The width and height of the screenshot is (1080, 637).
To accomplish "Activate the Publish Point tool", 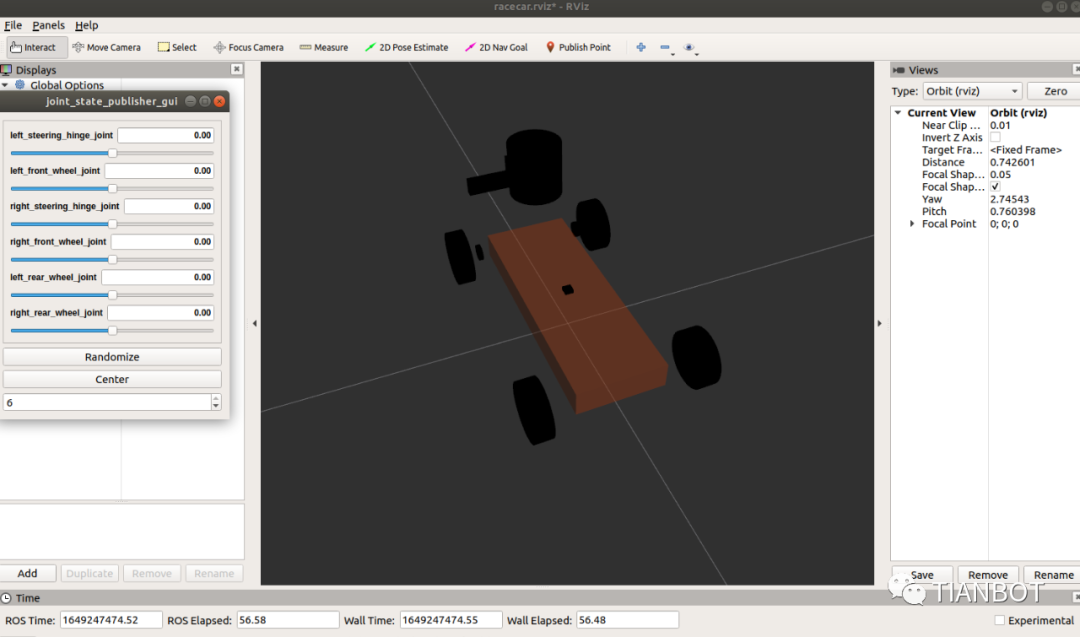I will (x=578, y=48).
